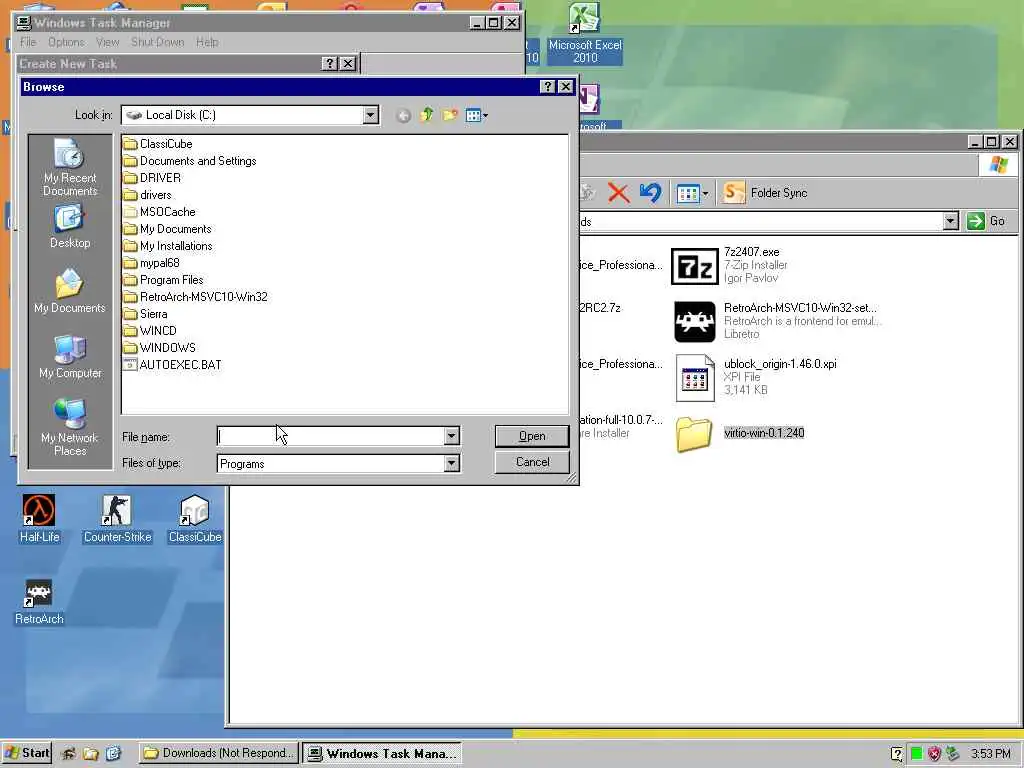Click the green Task Manager CPU tray icon
This screenshot has width=1024, height=768.
[916, 754]
